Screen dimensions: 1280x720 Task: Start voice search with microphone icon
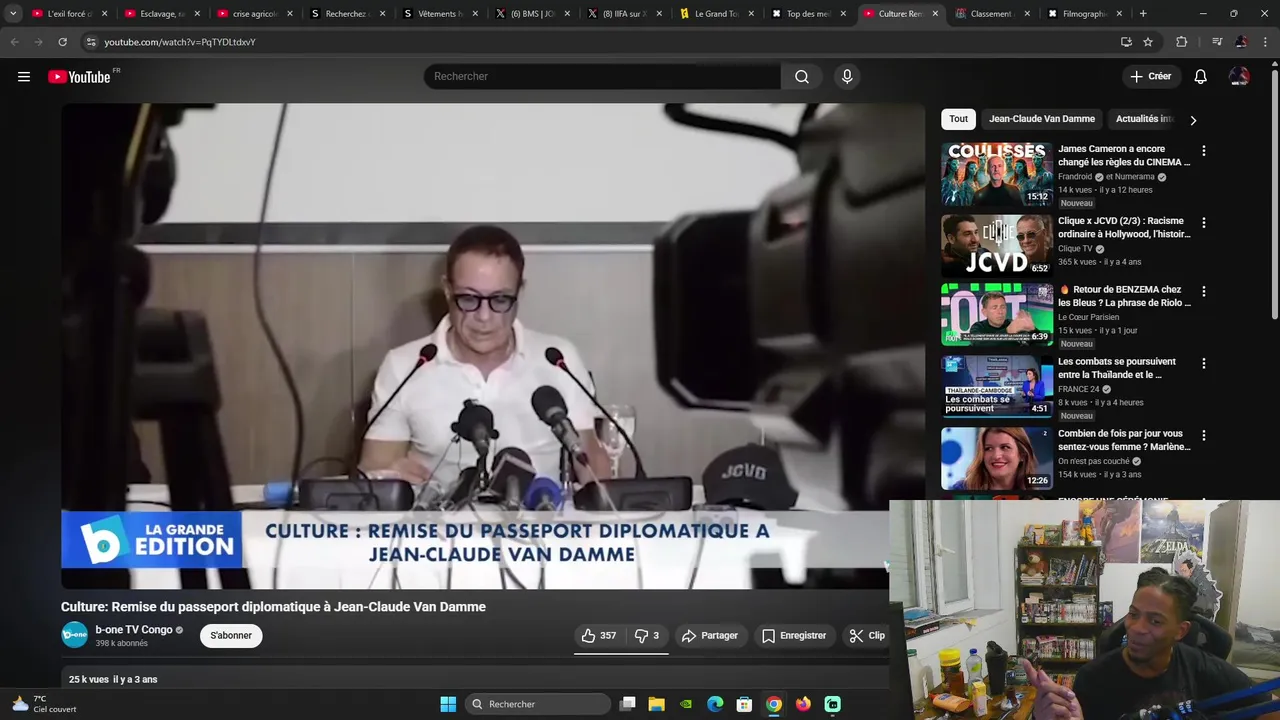click(847, 77)
